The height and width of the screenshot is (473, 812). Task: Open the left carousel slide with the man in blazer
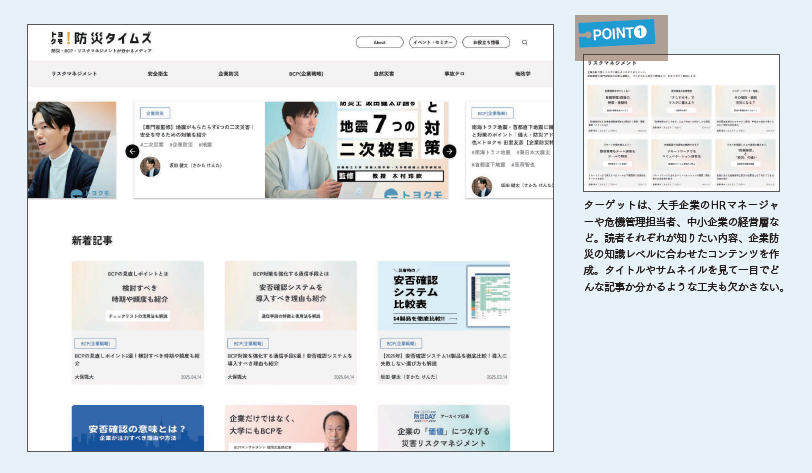[x=72, y=150]
